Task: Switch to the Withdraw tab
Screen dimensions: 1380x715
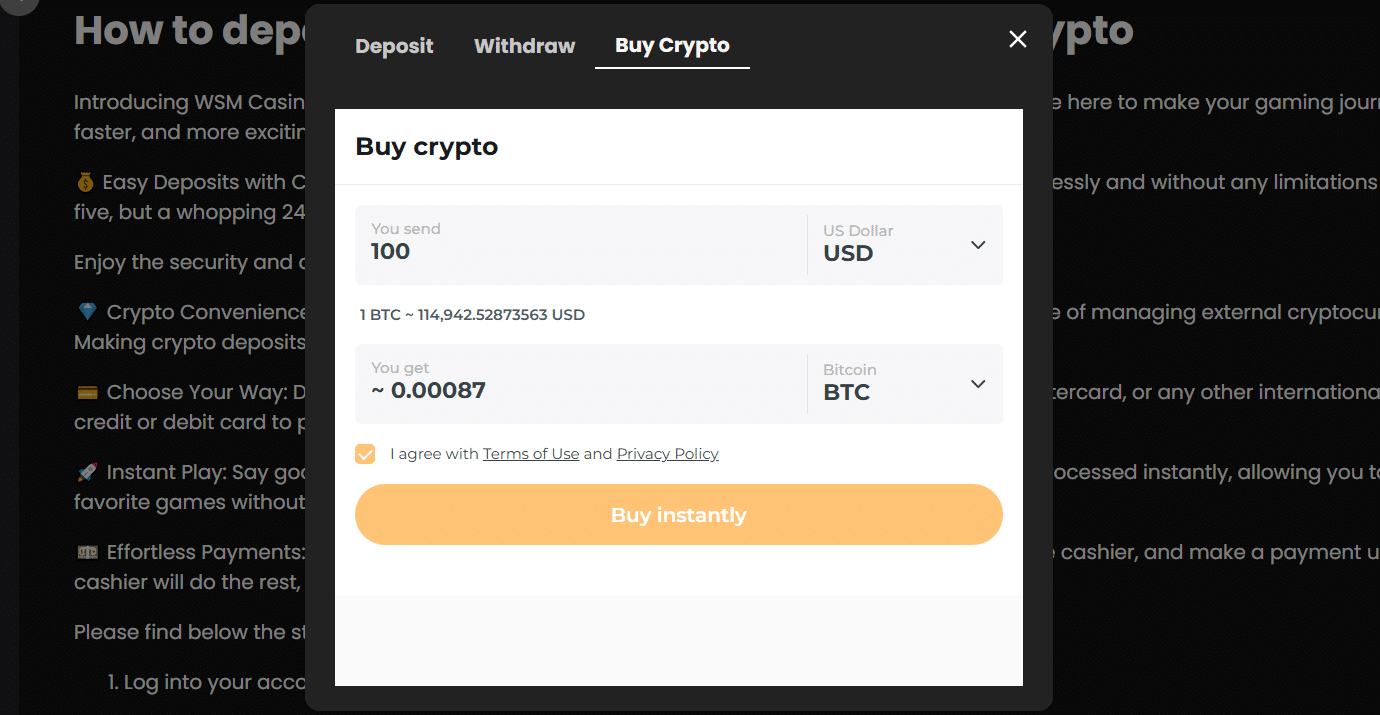Action: pyautogui.click(x=524, y=46)
